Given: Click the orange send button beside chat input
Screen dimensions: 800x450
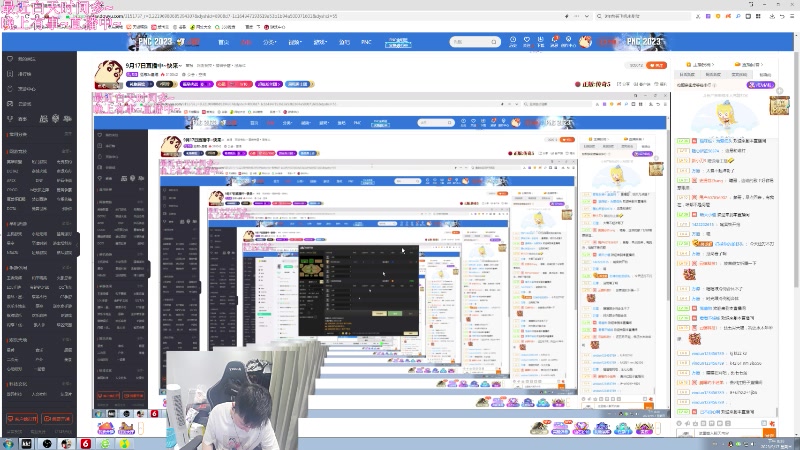Looking at the screenshot, I should (x=769, y=433).
